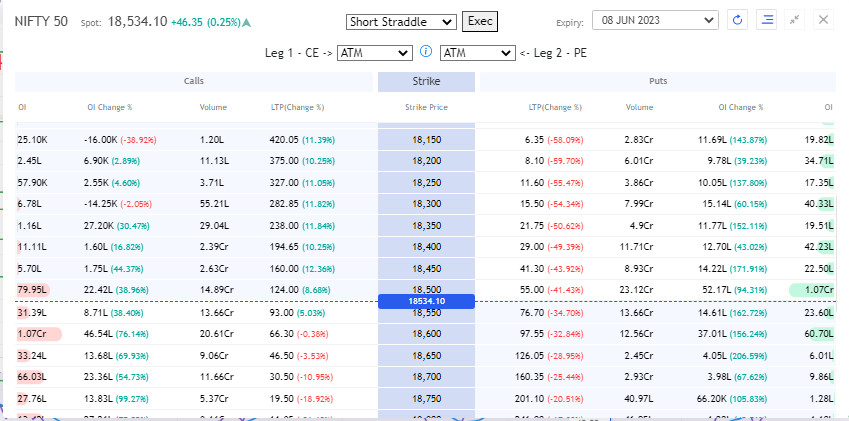Select the 18,200 strike price cell
The height and width of the screenshot is (421, 849).
[426, 161]
